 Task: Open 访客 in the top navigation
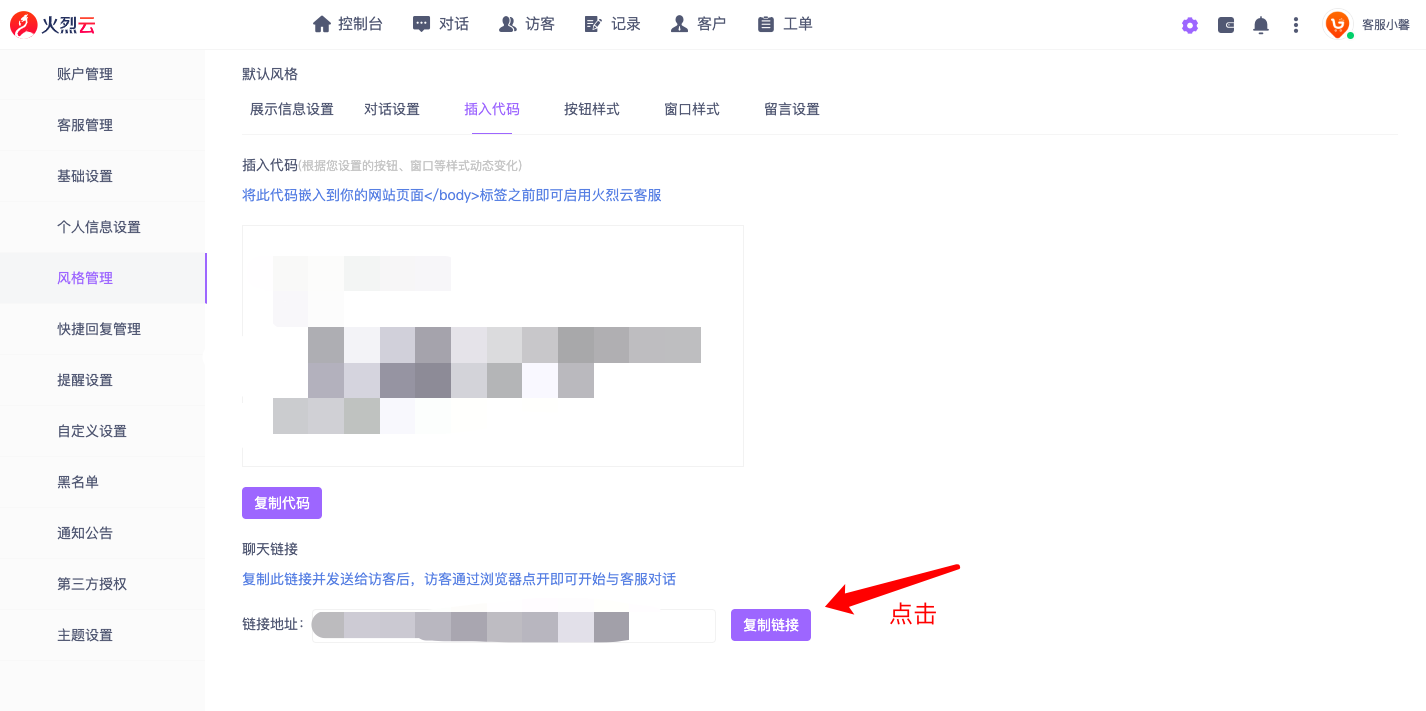[x=527, y=24]
